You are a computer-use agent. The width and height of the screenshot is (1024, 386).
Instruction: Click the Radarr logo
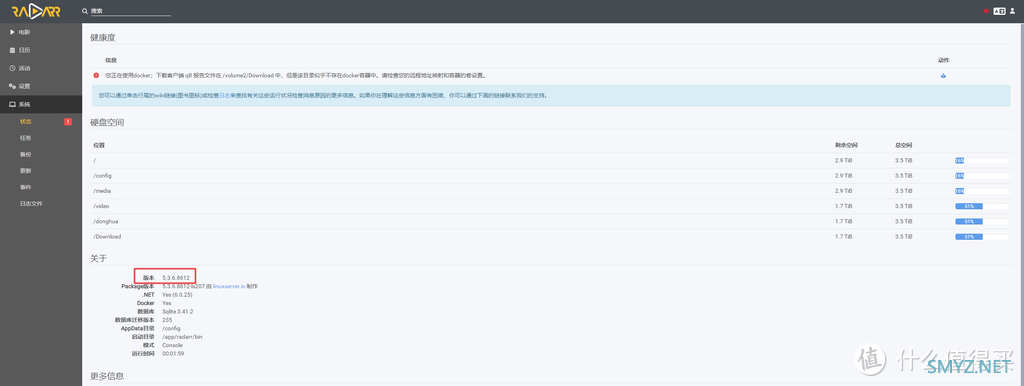pos(37,11)
